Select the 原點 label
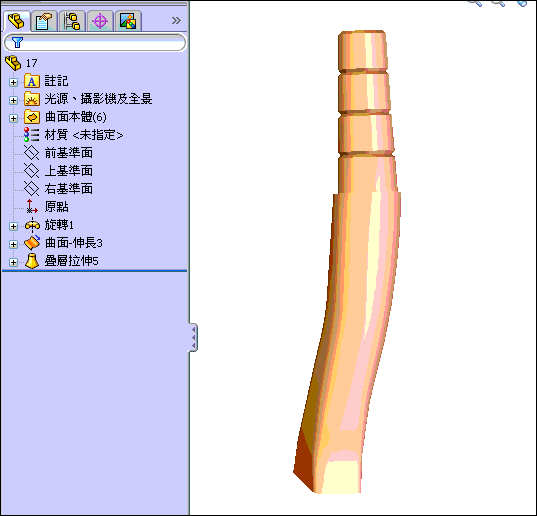 point(57,207)
